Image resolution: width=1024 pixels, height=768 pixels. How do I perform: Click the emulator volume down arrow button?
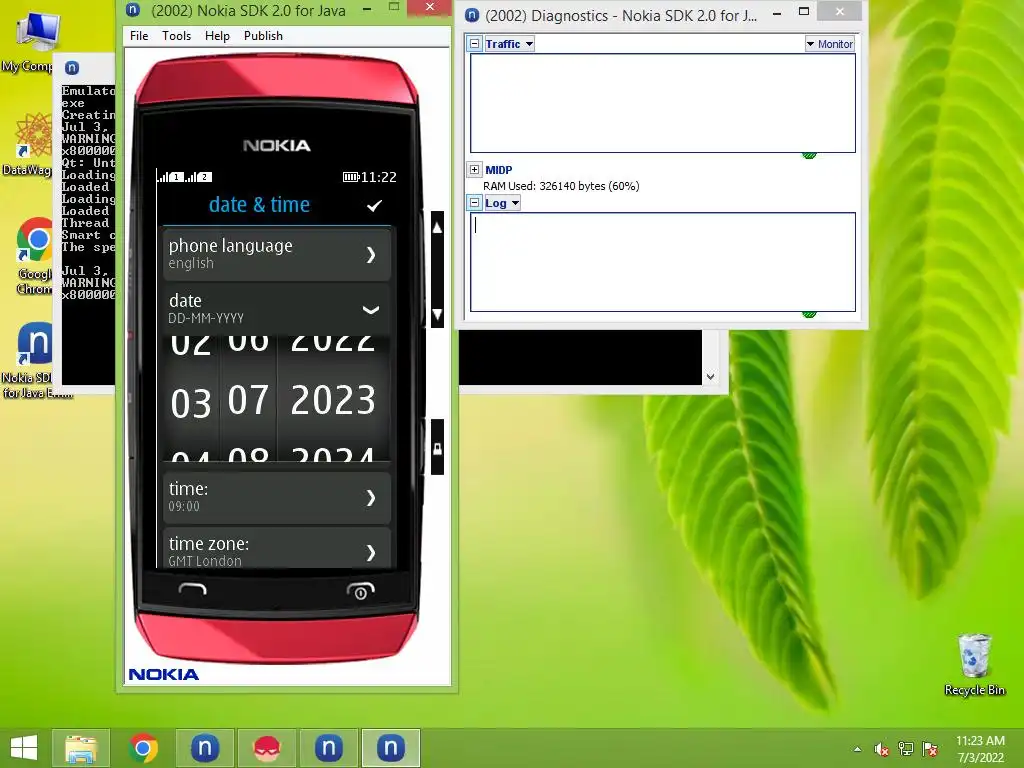[x=437, y=314]
